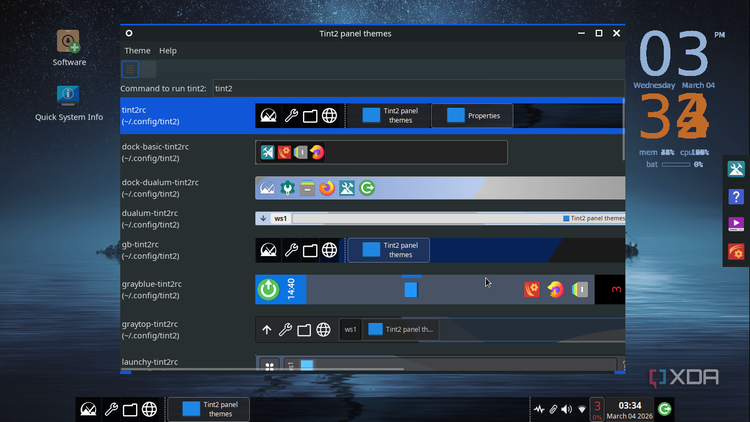
Task: Click the taskbar clock showing 03:34
Action: 629,410
